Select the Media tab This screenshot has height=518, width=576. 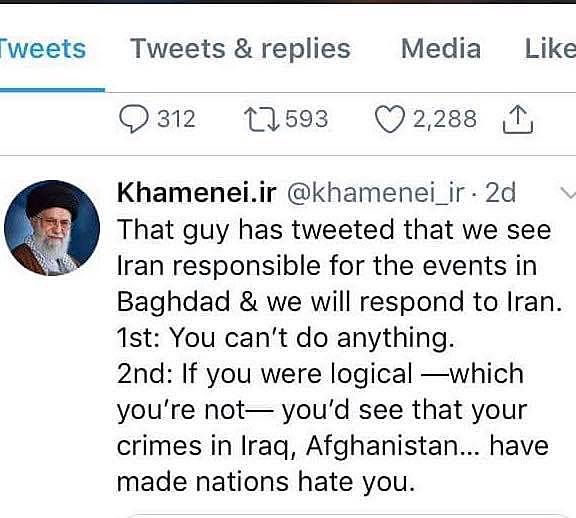[441, 49]
